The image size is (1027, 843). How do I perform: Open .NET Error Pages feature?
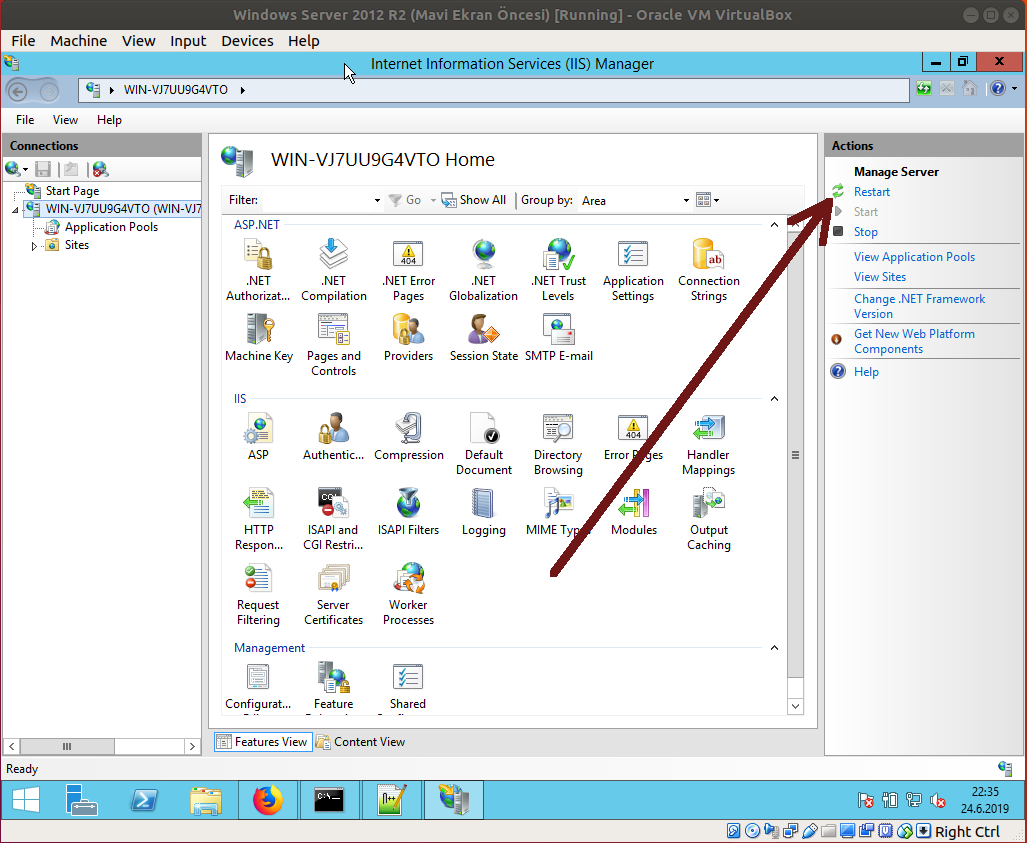click(x=408, y=270)
